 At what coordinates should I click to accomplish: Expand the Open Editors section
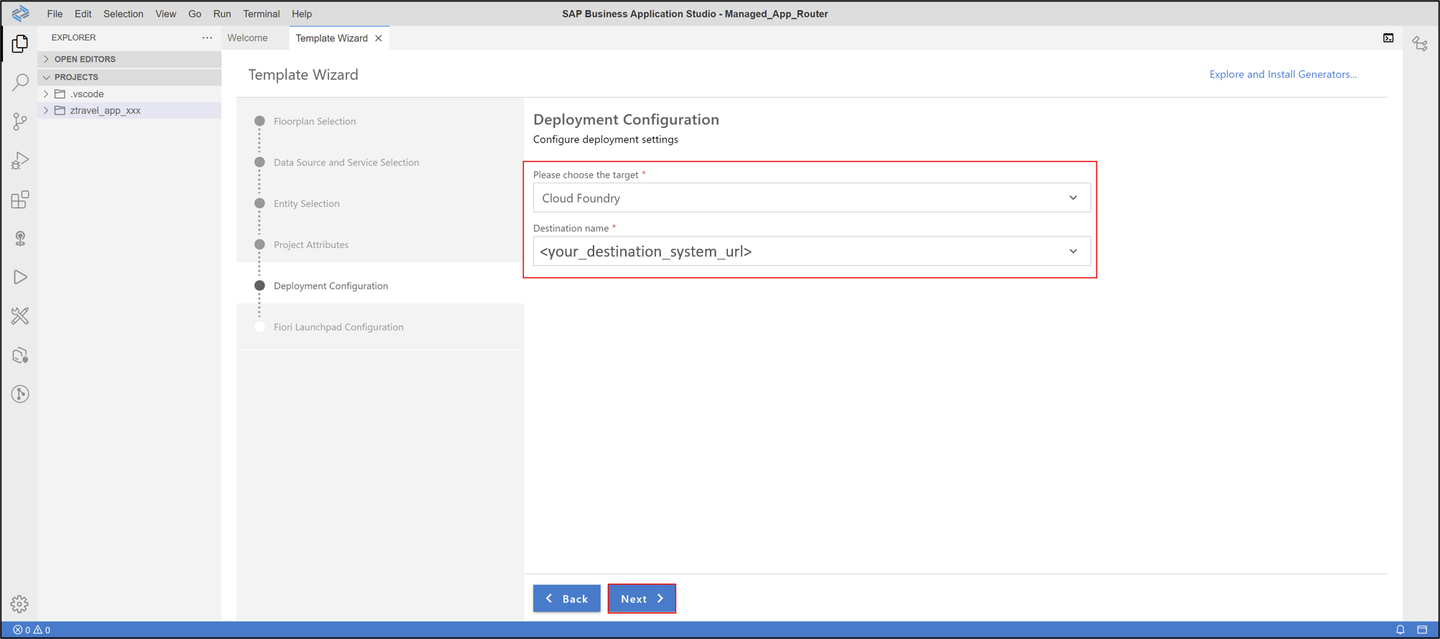coord(129,59)
